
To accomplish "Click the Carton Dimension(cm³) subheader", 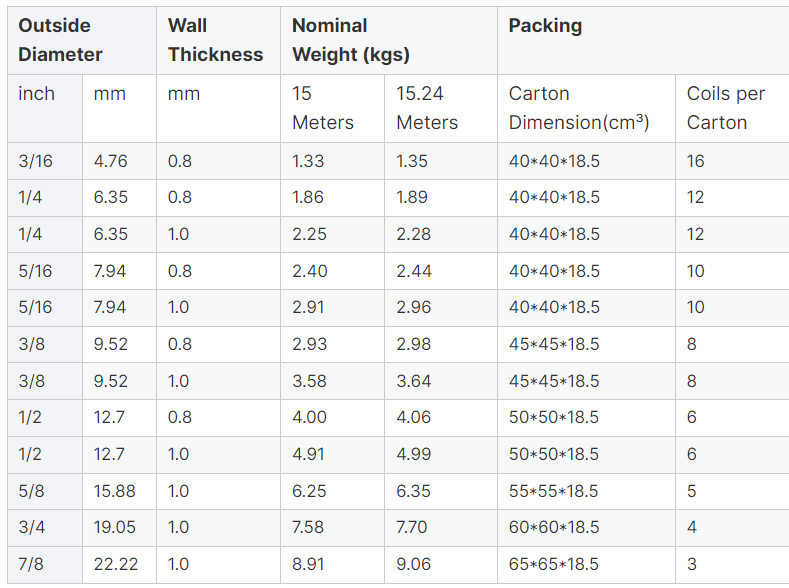I will click(579, 108).
